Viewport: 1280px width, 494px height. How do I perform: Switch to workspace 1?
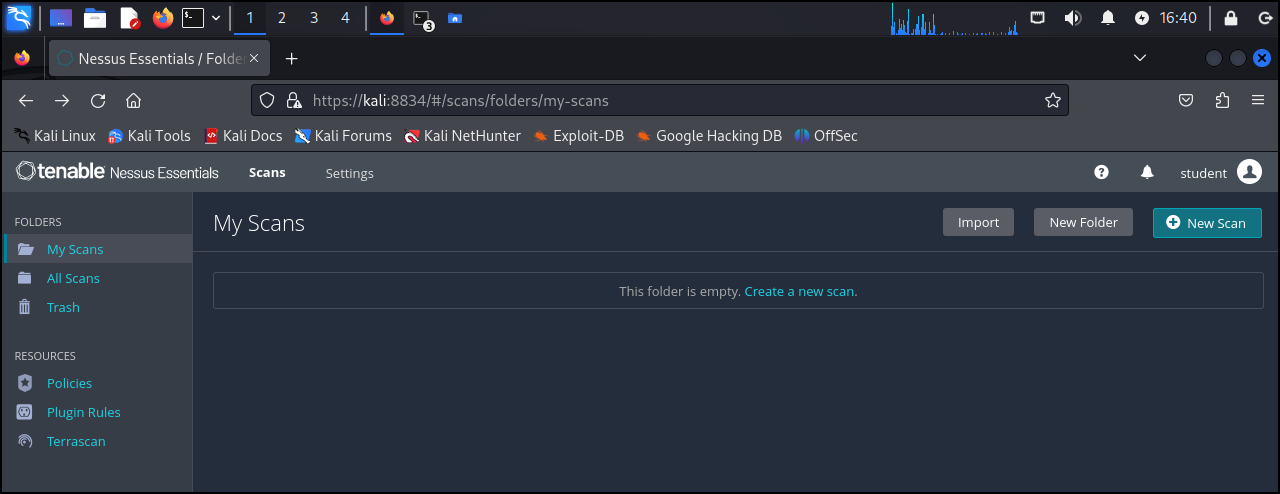click(x=250, y=17)
